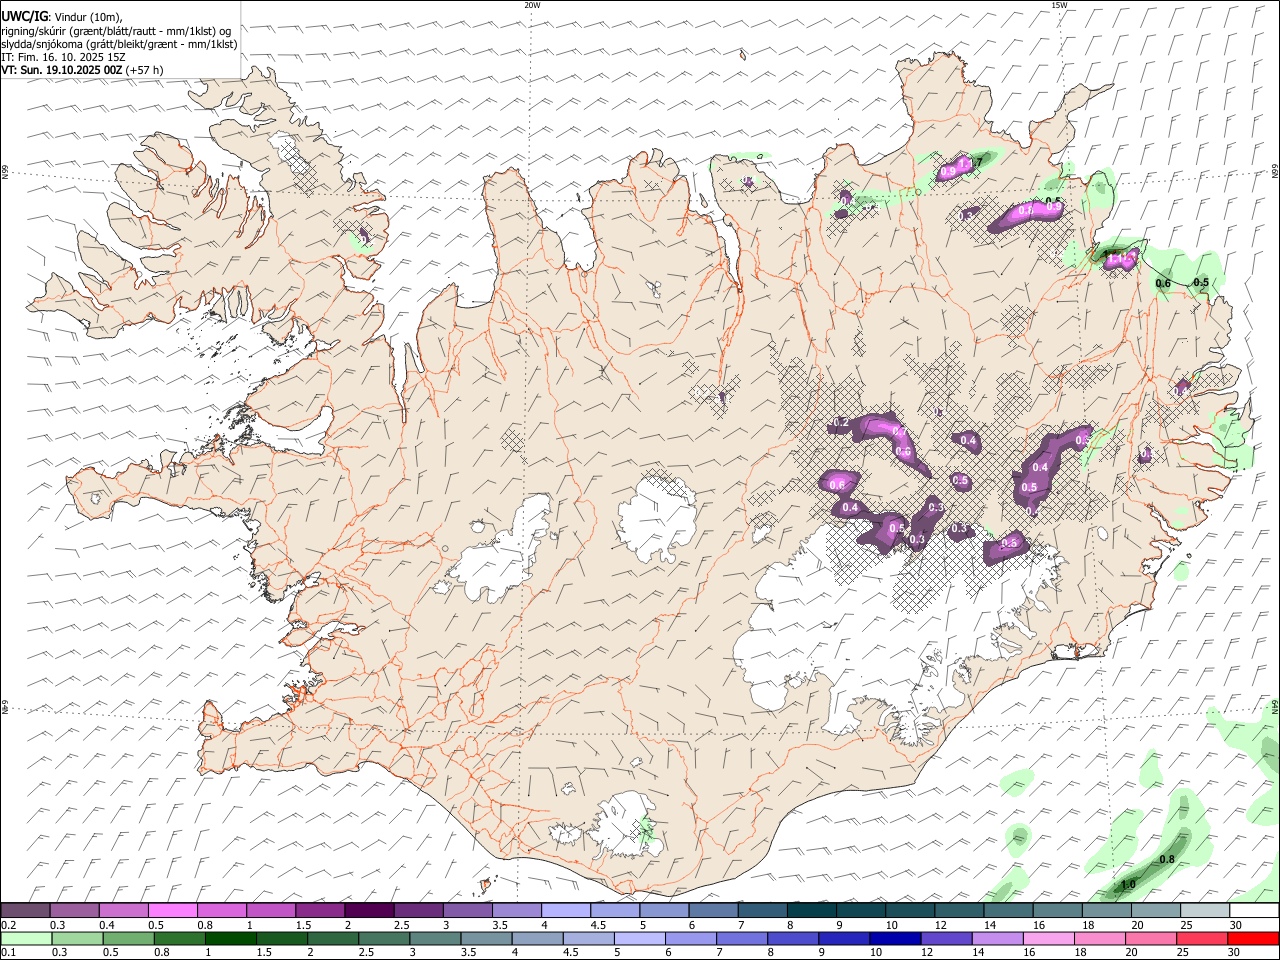Viewport: 1280px width, 960px height.
Task: Click the 20W longitude label
Action: 532,5
